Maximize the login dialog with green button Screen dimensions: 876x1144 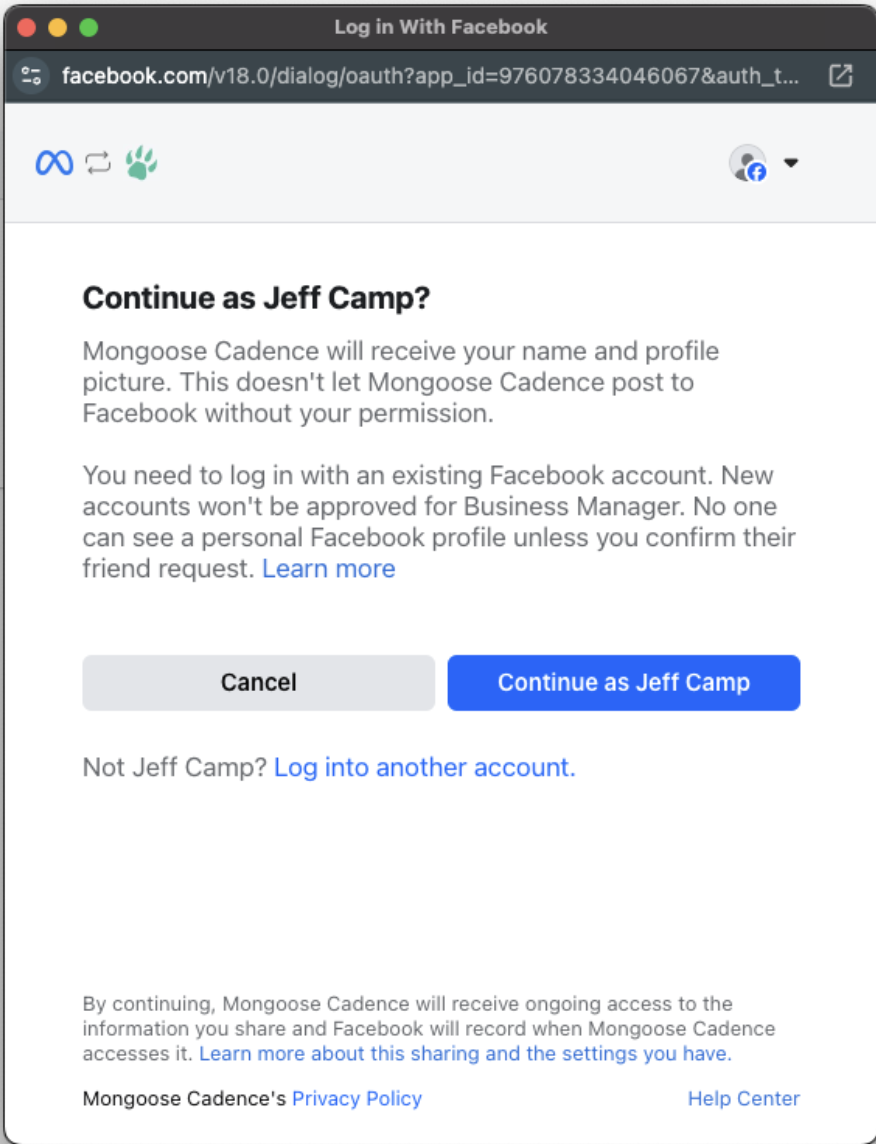tap(89, 27)
